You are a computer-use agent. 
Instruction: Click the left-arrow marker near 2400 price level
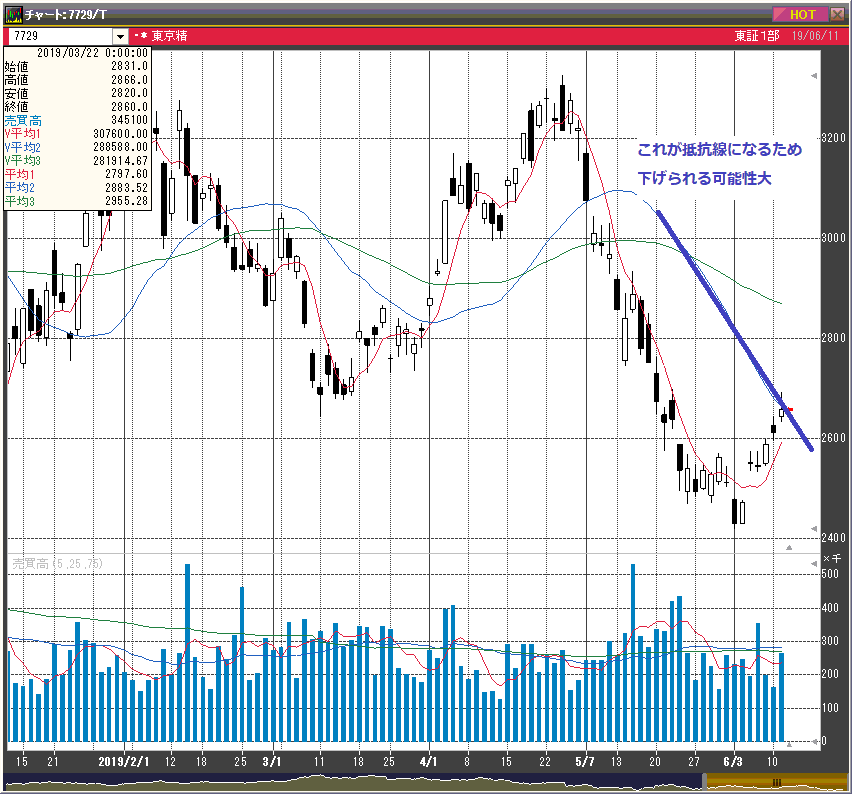(x=814, y=528)
